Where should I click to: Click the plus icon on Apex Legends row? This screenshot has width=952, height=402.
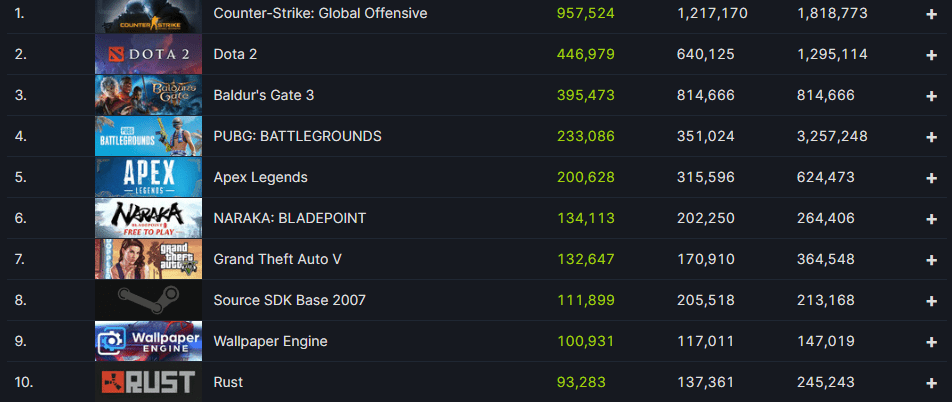pyautogui.click(x=931, y=178)
